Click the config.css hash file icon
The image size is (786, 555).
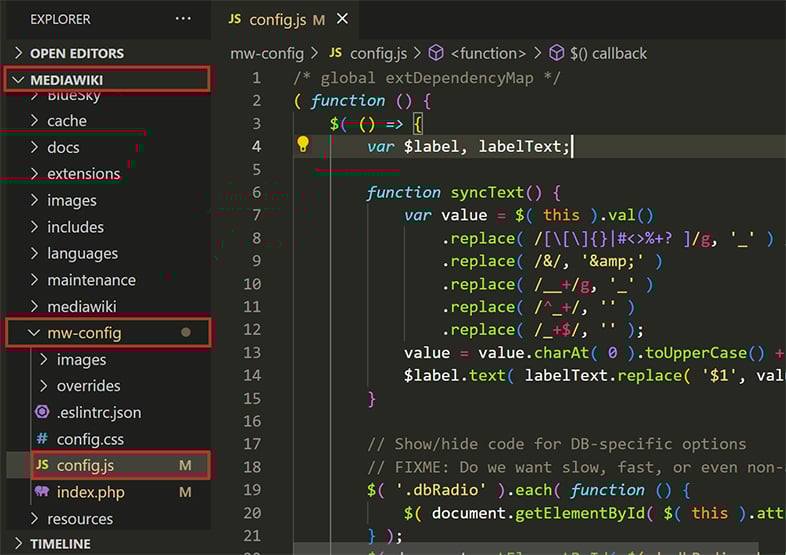pyautogui.click(x=42, y=439)
